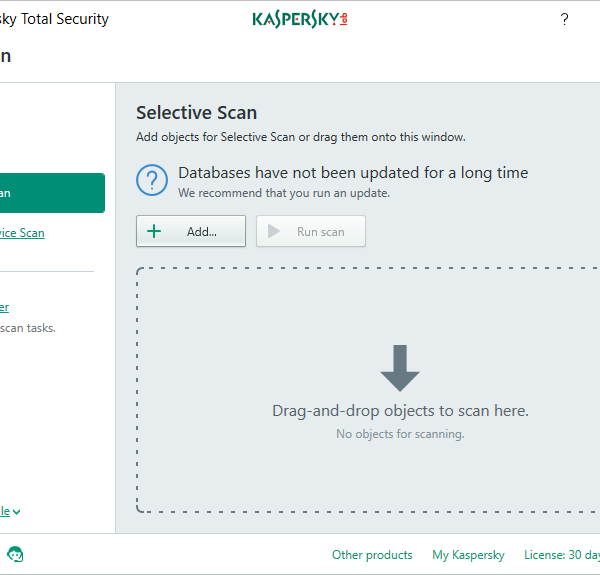
Task: Click 'We recommend that you run an update.' text
Action: tap(284, 193)
